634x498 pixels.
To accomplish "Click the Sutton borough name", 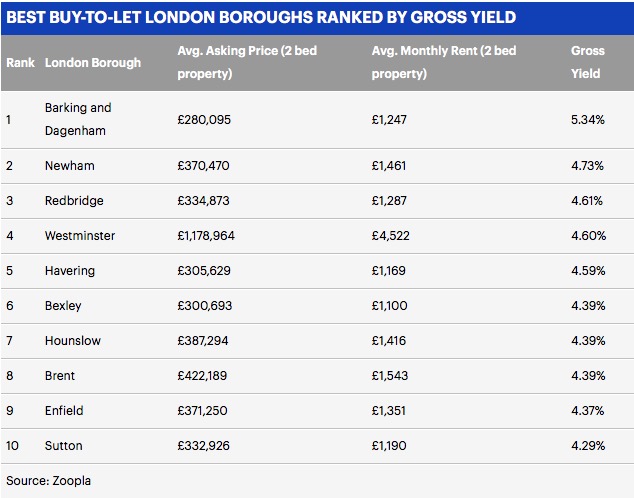I will 63,446.
